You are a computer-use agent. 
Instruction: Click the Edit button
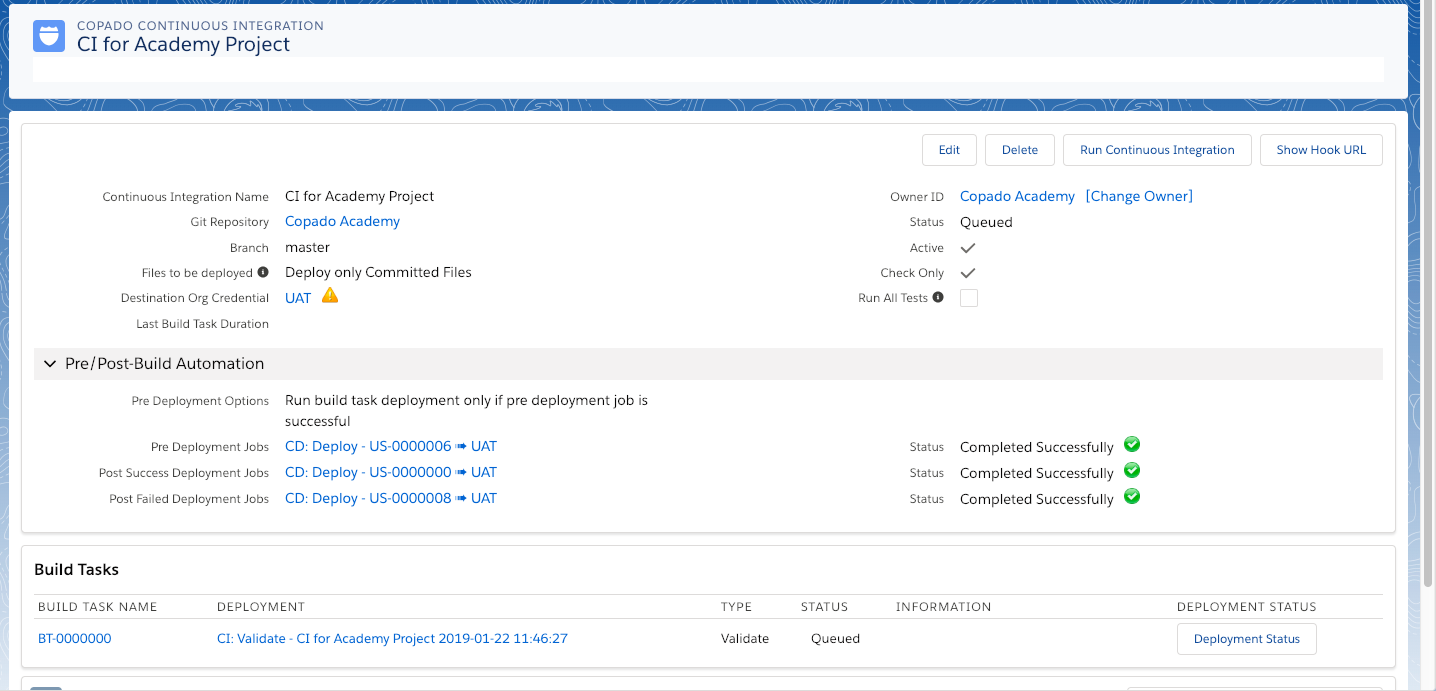tap(949, 150)
